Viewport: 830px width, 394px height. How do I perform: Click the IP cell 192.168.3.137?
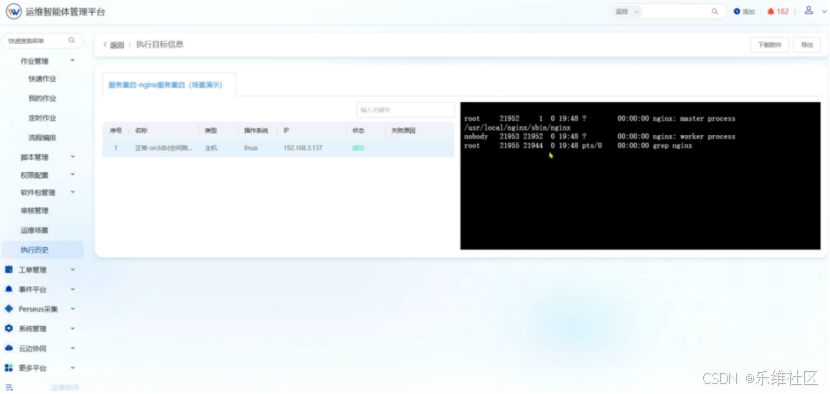coord(303,148)
